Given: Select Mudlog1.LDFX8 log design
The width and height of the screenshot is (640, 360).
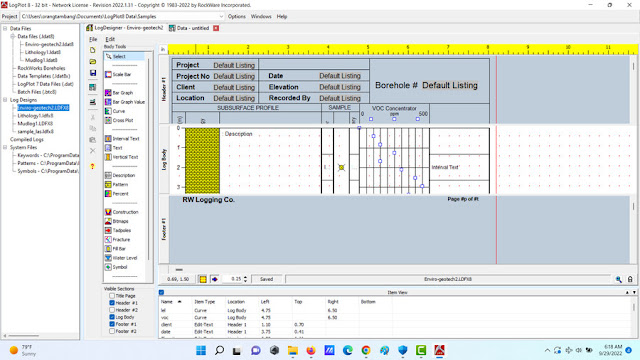Looking at the screenshot, I should [x=35, y=123].
